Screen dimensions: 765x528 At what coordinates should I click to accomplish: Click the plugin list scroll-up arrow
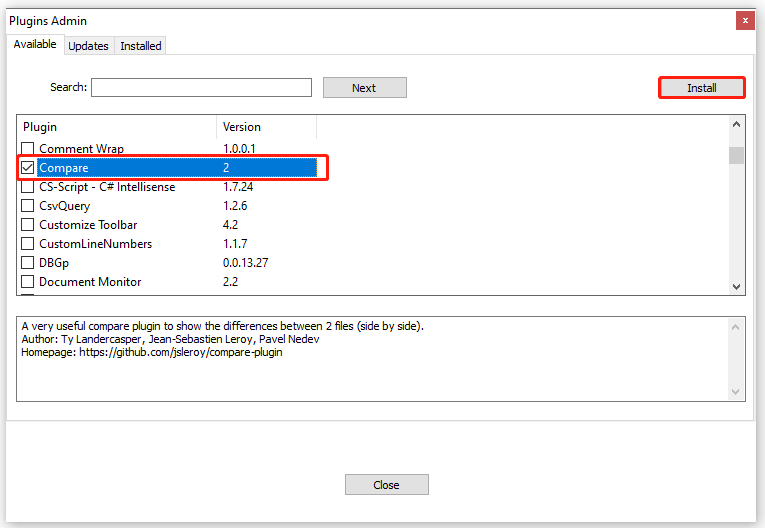736,124
